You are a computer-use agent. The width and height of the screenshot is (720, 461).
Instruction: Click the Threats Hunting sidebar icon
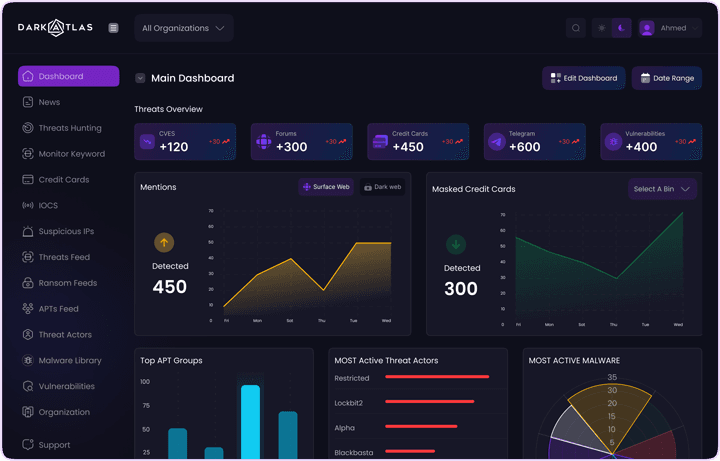point(28,128)
